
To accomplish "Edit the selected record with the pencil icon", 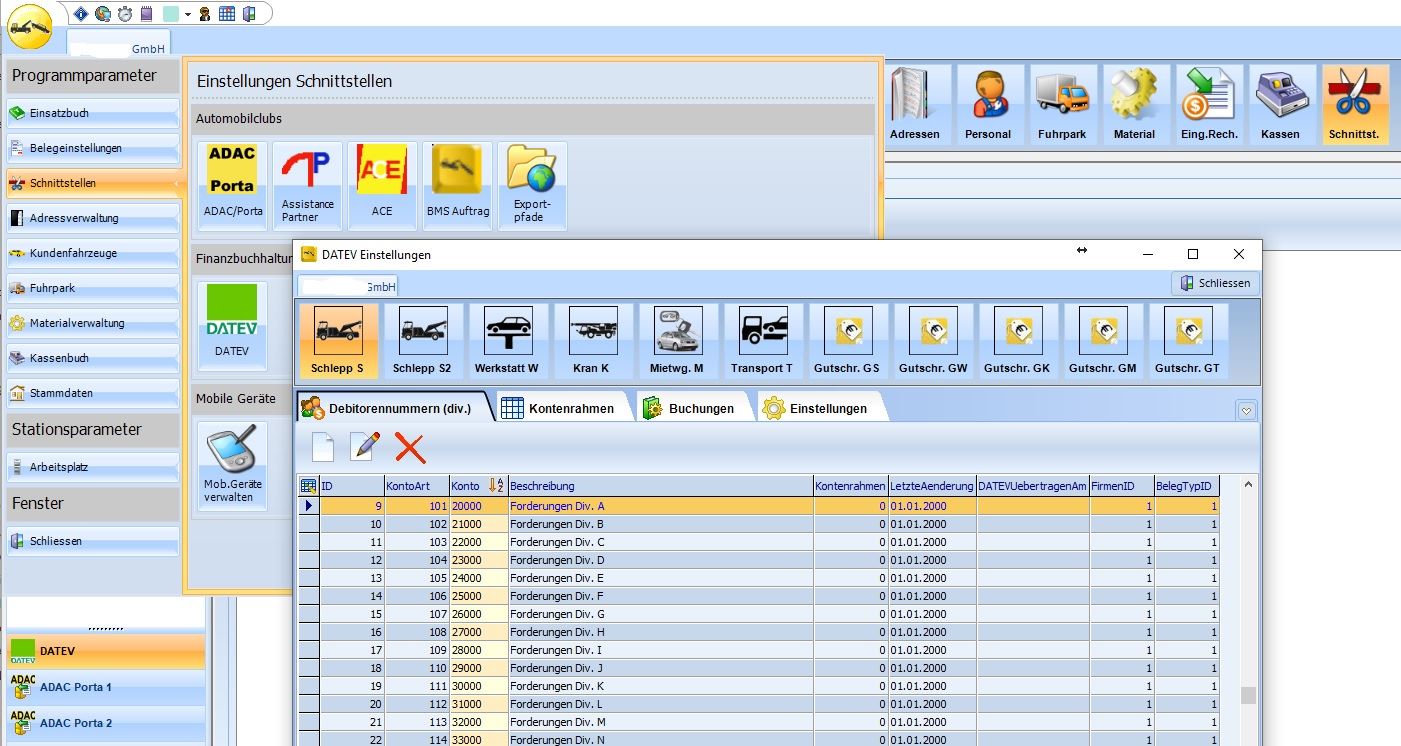I will coord(365,447).
